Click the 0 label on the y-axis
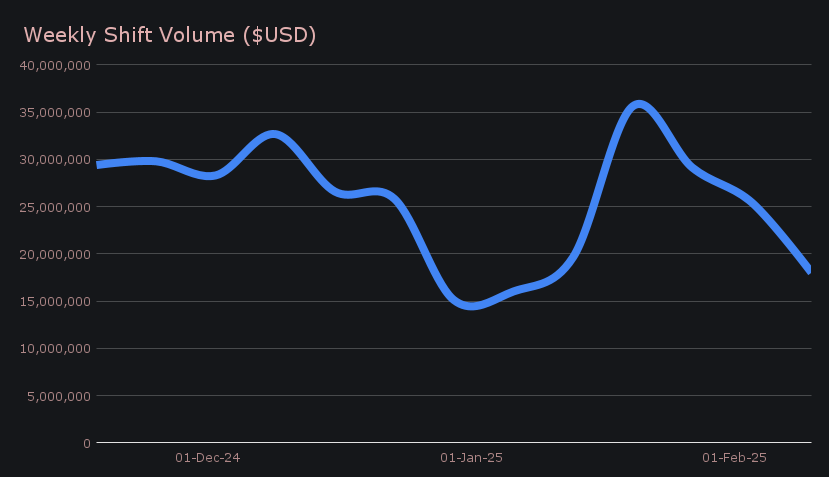The width and height of the screenshot is (829, 477). (x=86, y=443)
